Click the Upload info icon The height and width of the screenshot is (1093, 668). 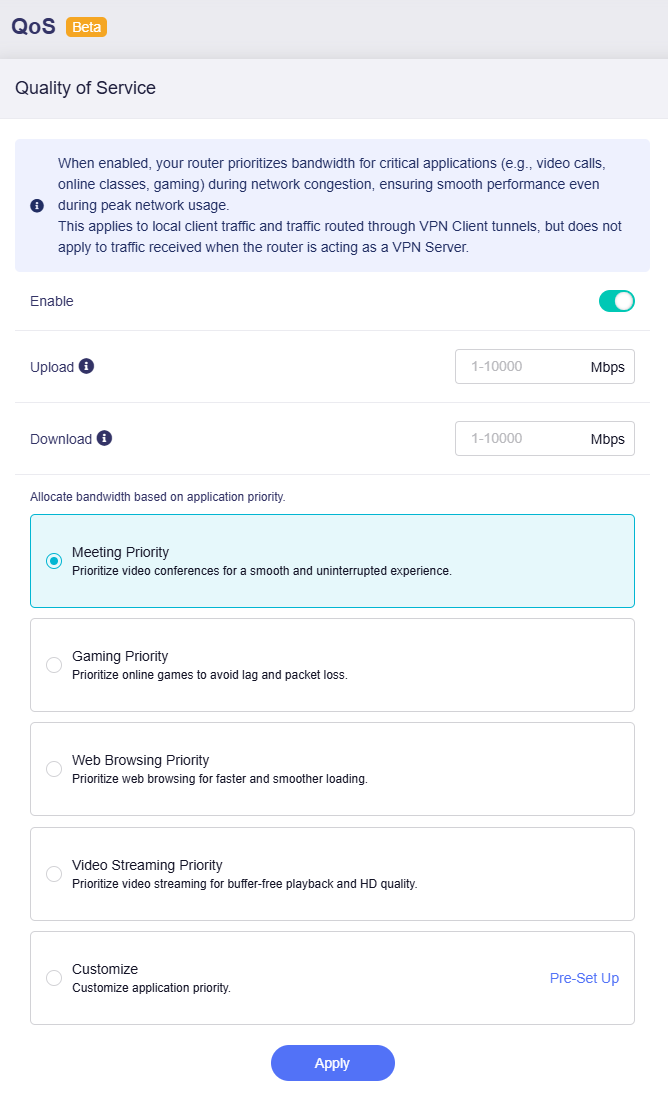coord(87,366)
